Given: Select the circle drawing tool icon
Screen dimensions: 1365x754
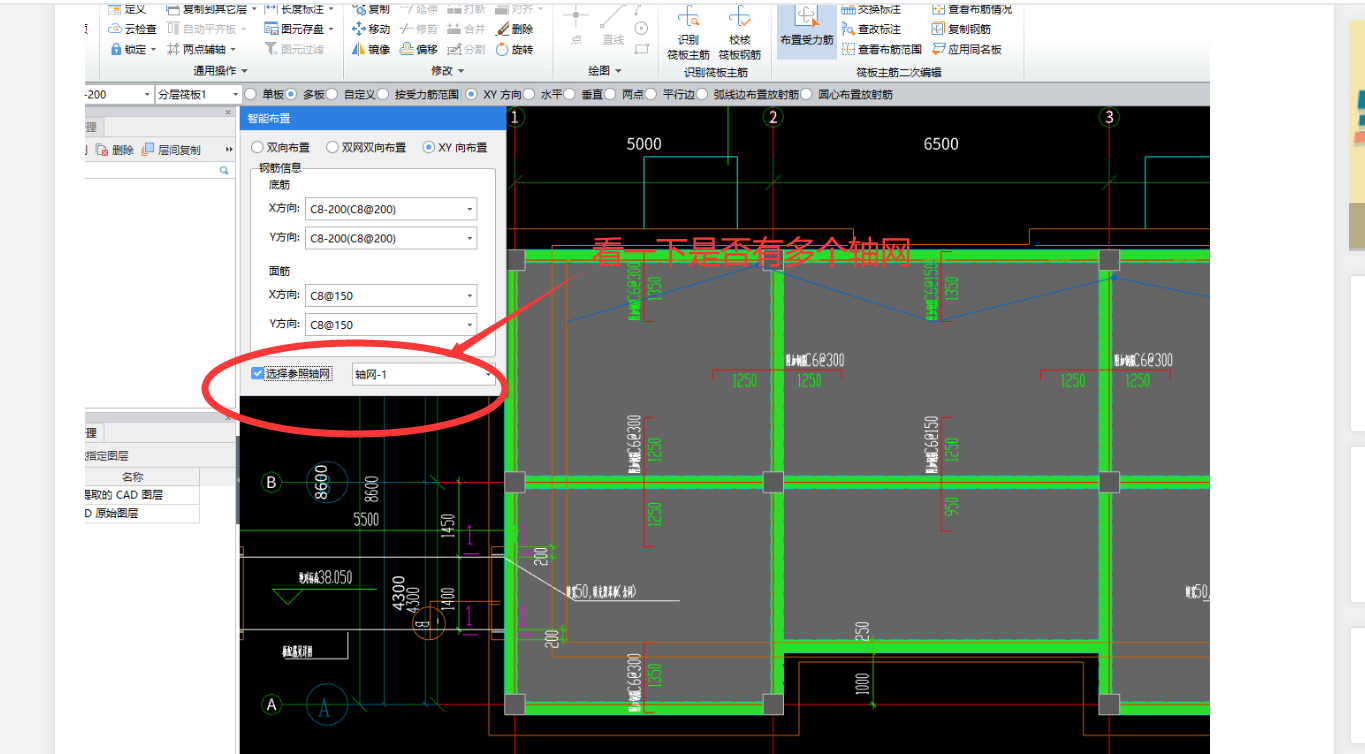Looking at the screenshot, I should 641,27.
